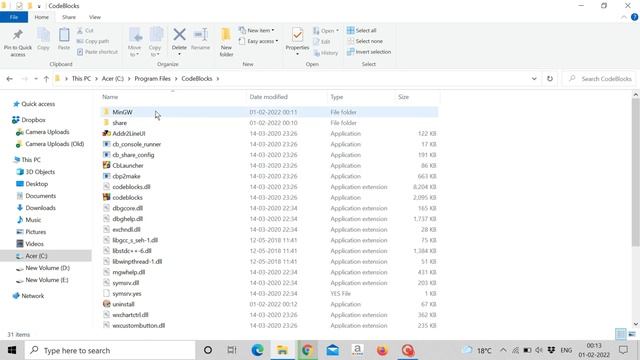Image resolution: width=640 pixels, height=360 pixels.
Task: Click Program Files in address bar
Action: (152, 78)
